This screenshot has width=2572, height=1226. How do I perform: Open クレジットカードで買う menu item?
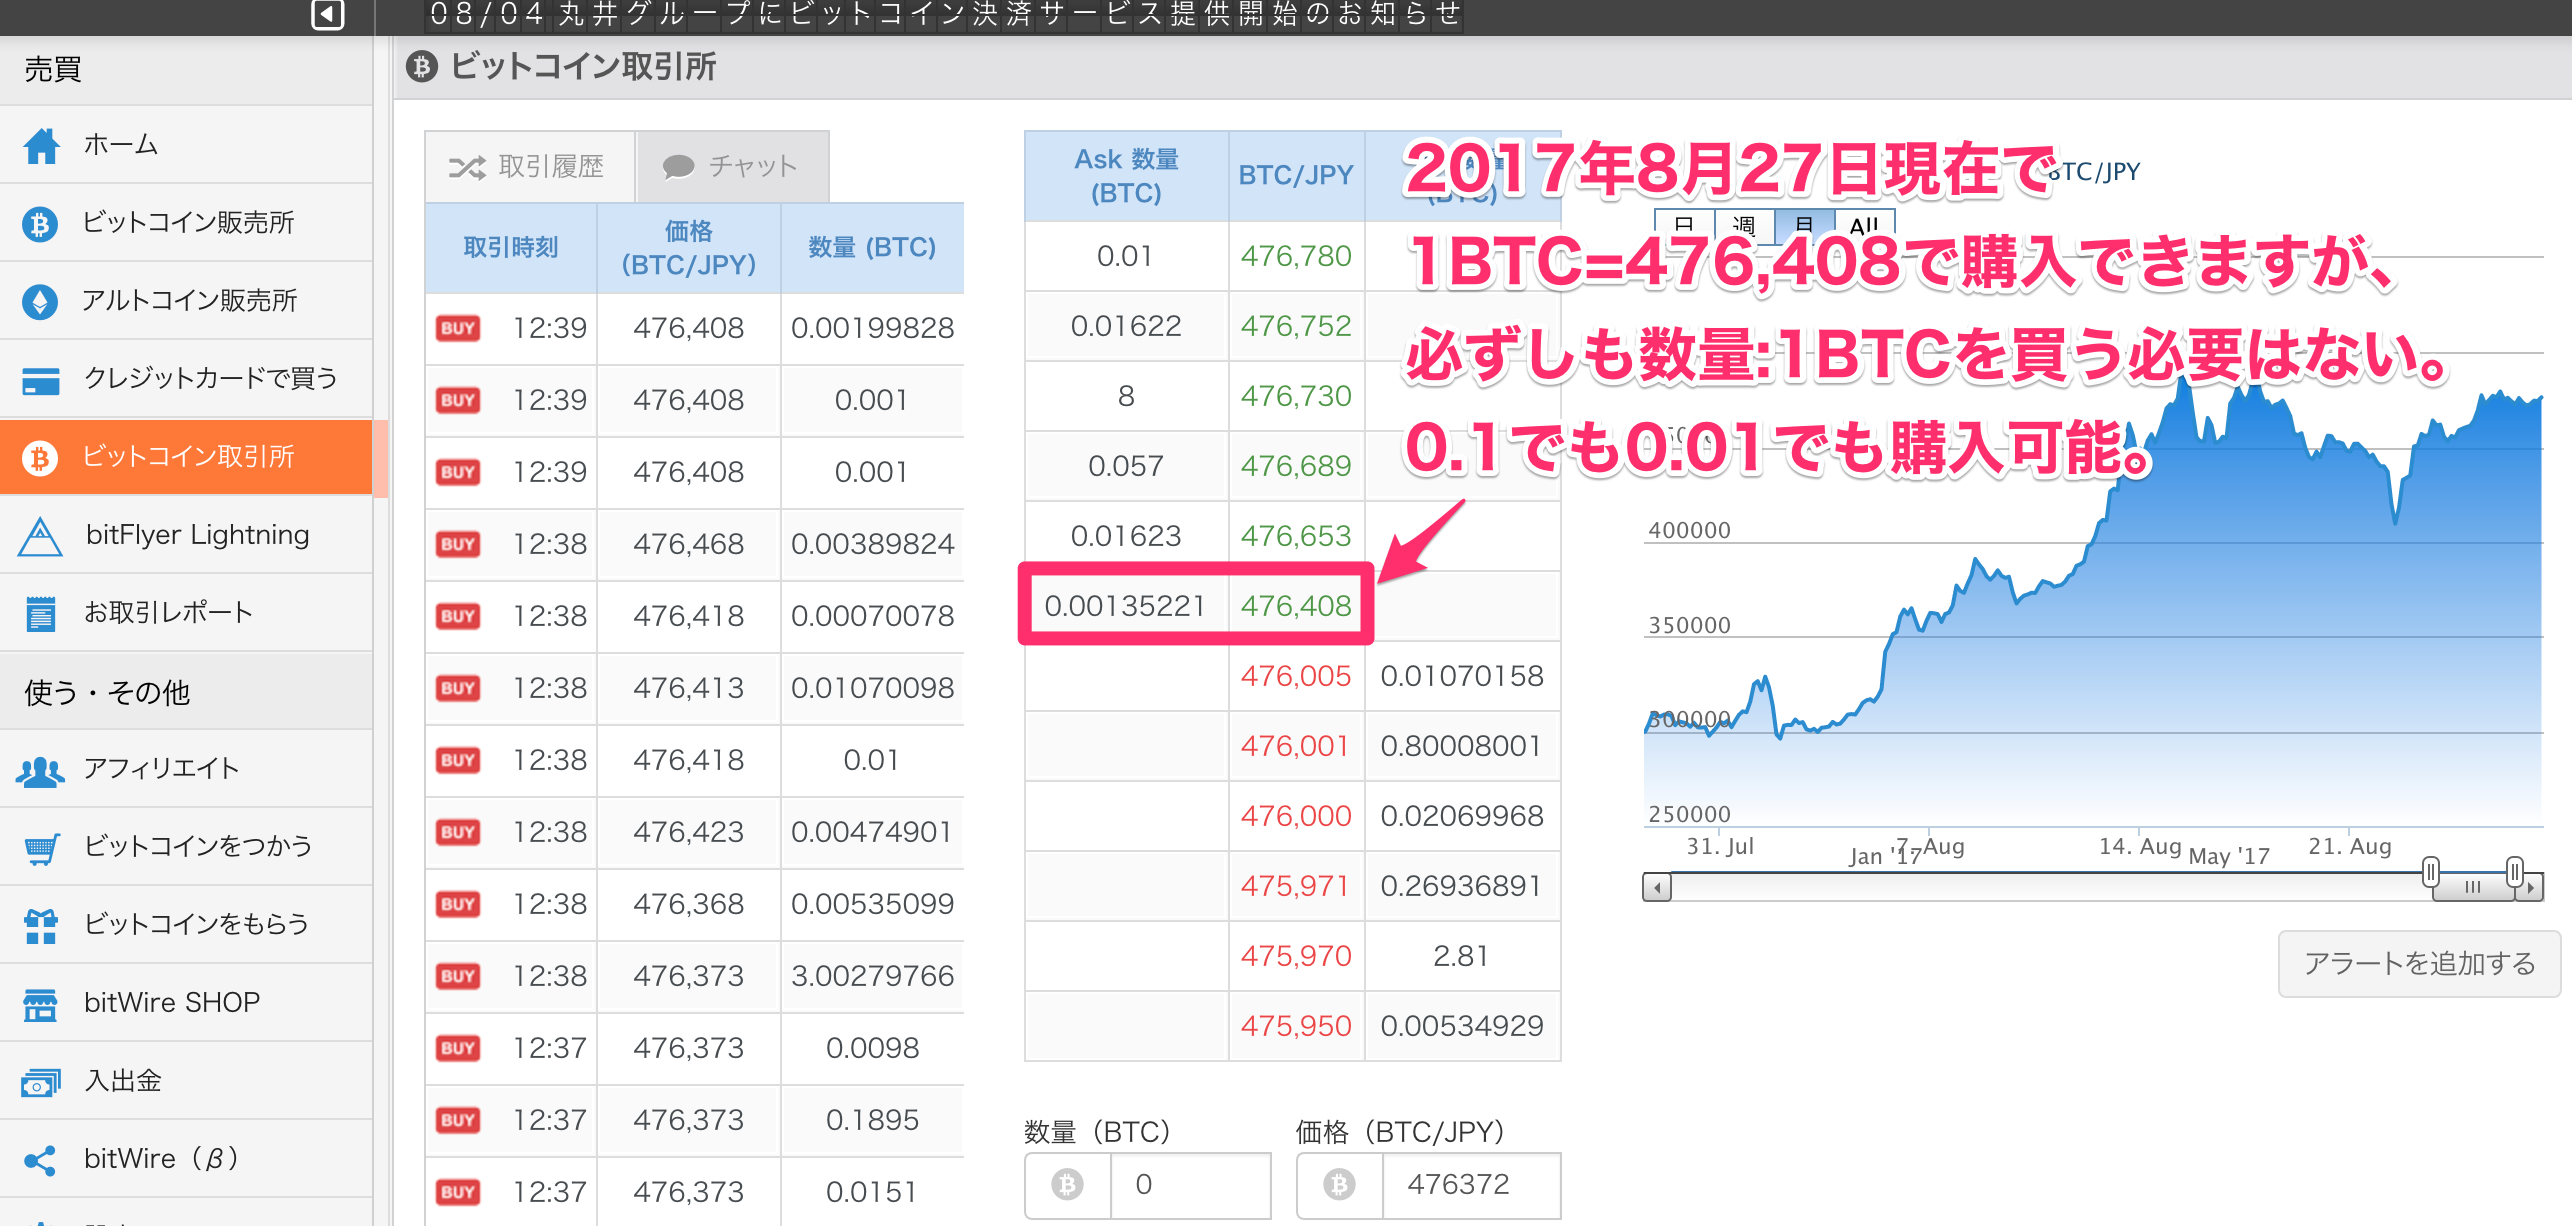(186, 379)
